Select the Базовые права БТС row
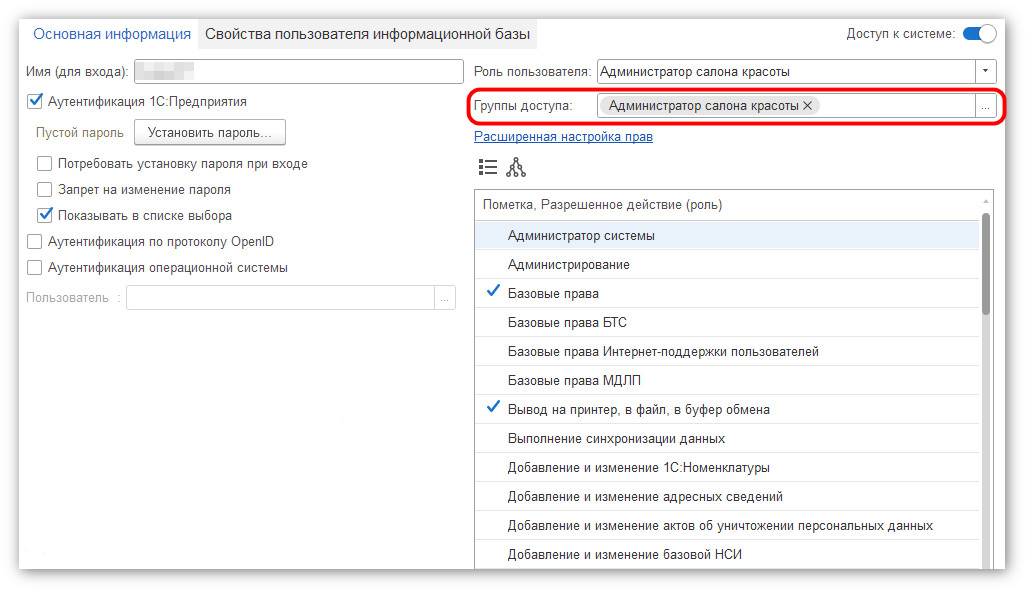This screenshot has width=1025, height=589. click(727, 322)
